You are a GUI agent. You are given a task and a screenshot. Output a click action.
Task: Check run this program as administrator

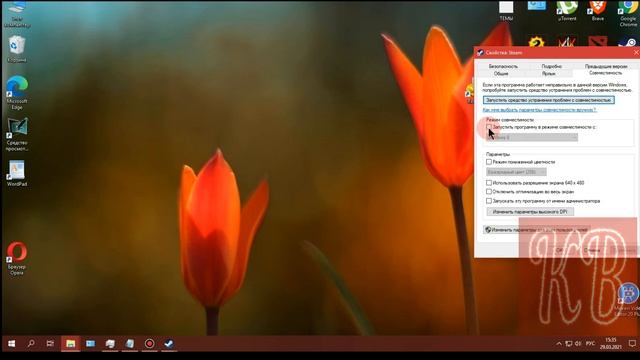(x=489, y=201)
